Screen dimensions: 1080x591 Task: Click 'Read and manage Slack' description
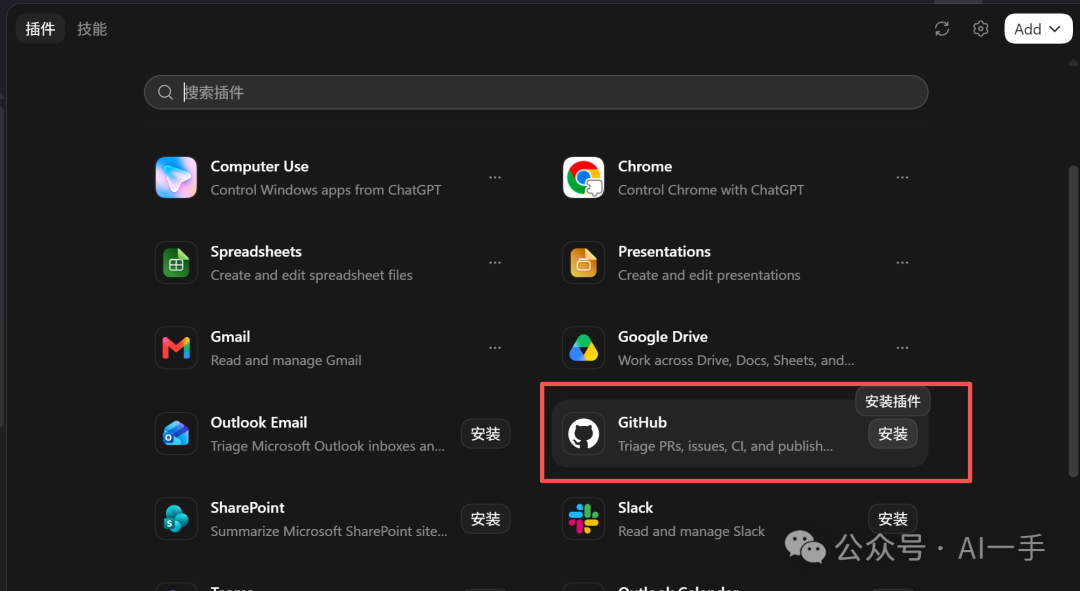click(x=692, y=532)
